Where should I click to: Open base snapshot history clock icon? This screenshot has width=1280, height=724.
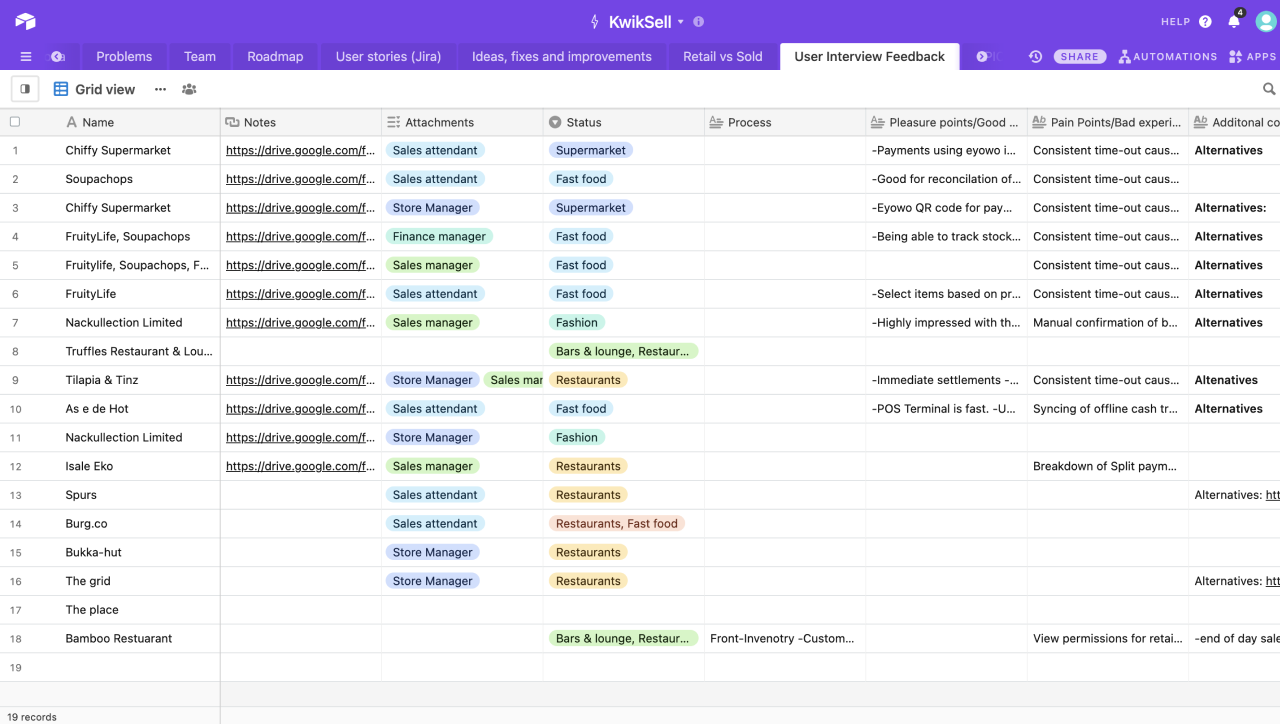tap(1035, 56)
